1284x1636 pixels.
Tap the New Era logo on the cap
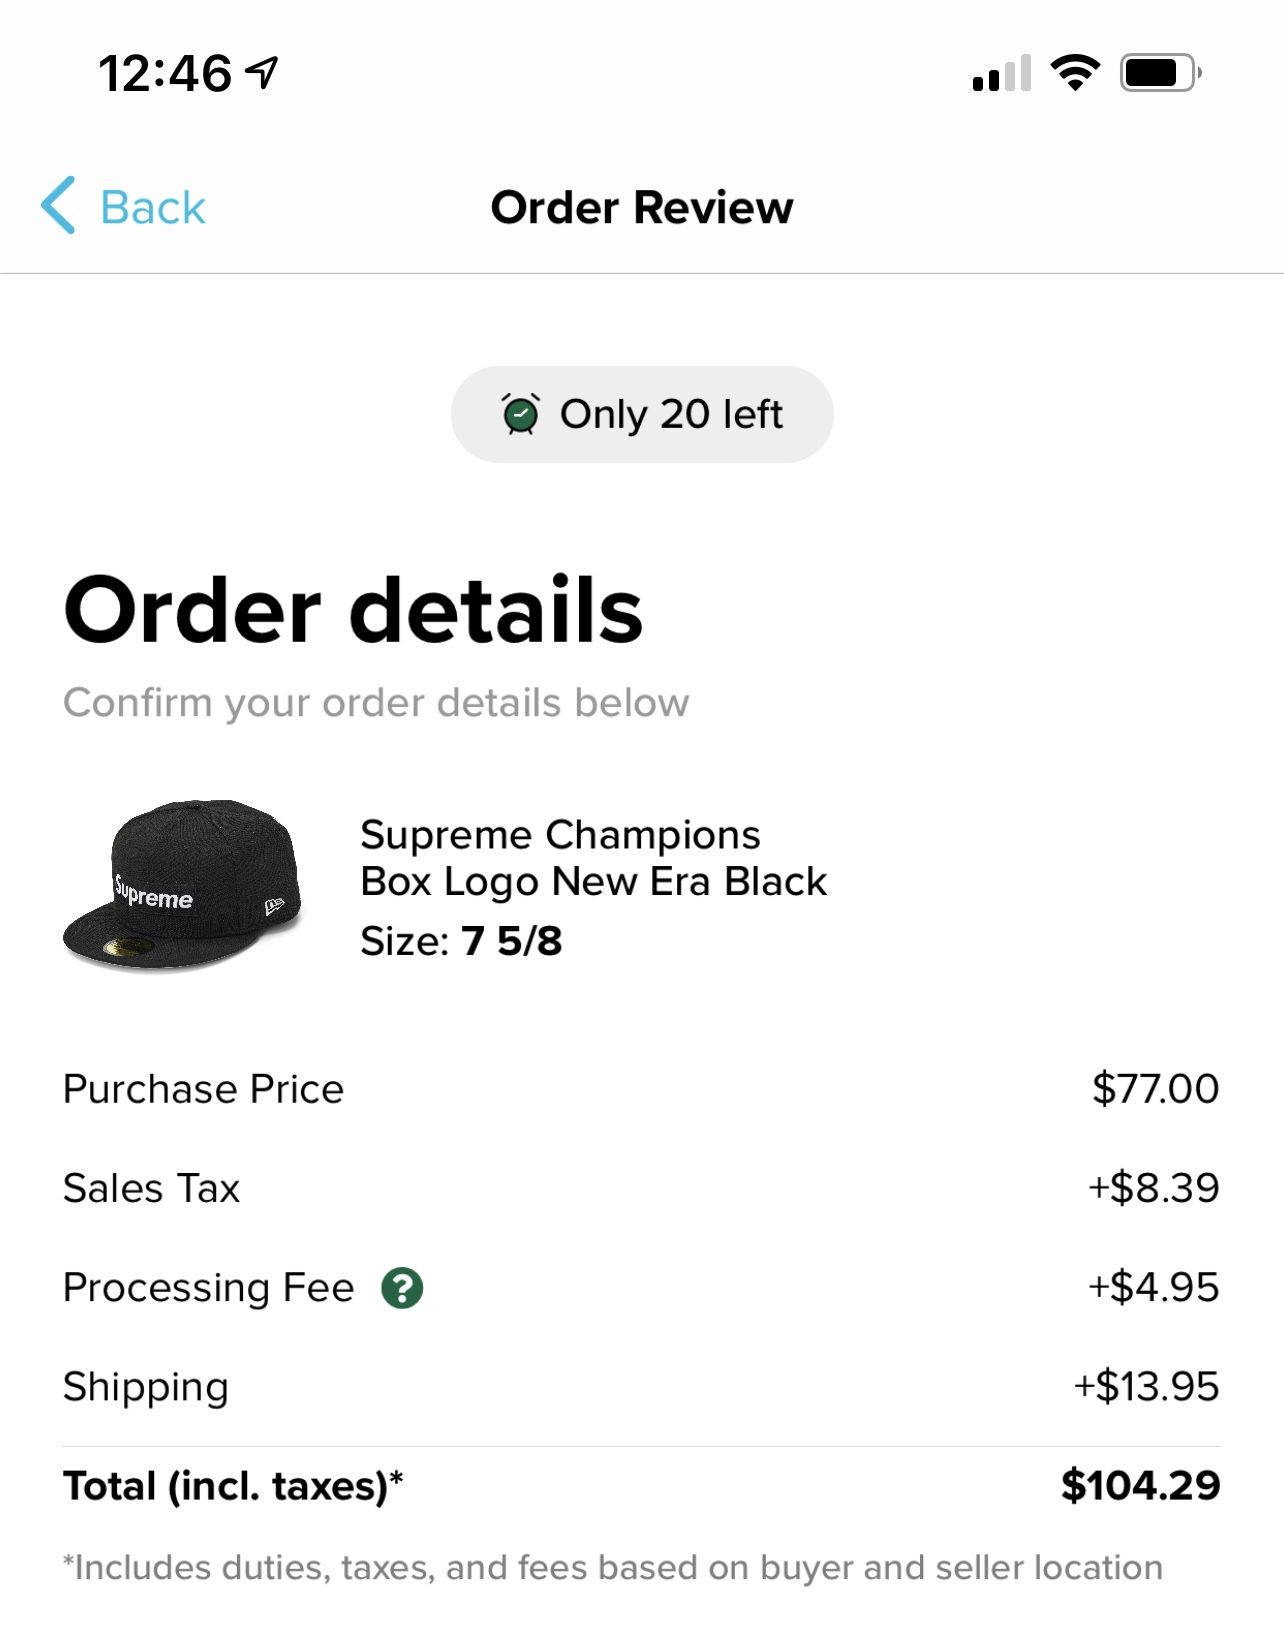click(x=272, y=905)
